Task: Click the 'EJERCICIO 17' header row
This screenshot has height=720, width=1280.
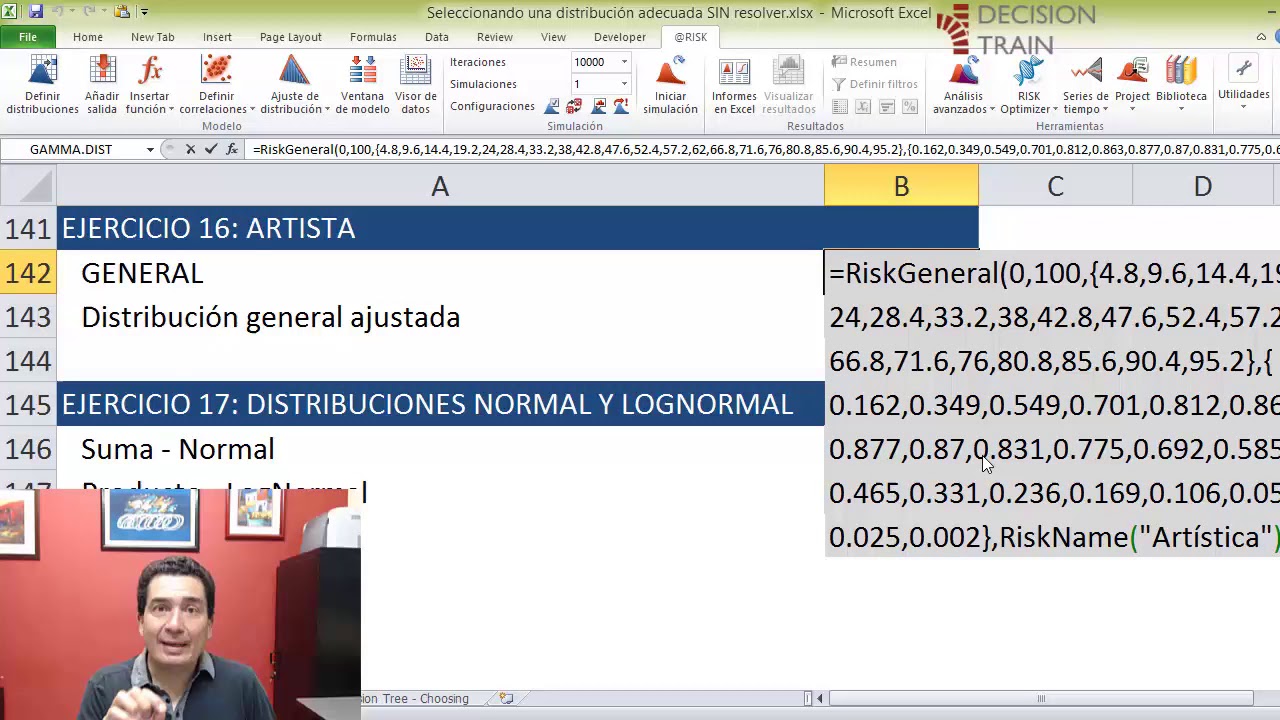Action: (440, 404)
